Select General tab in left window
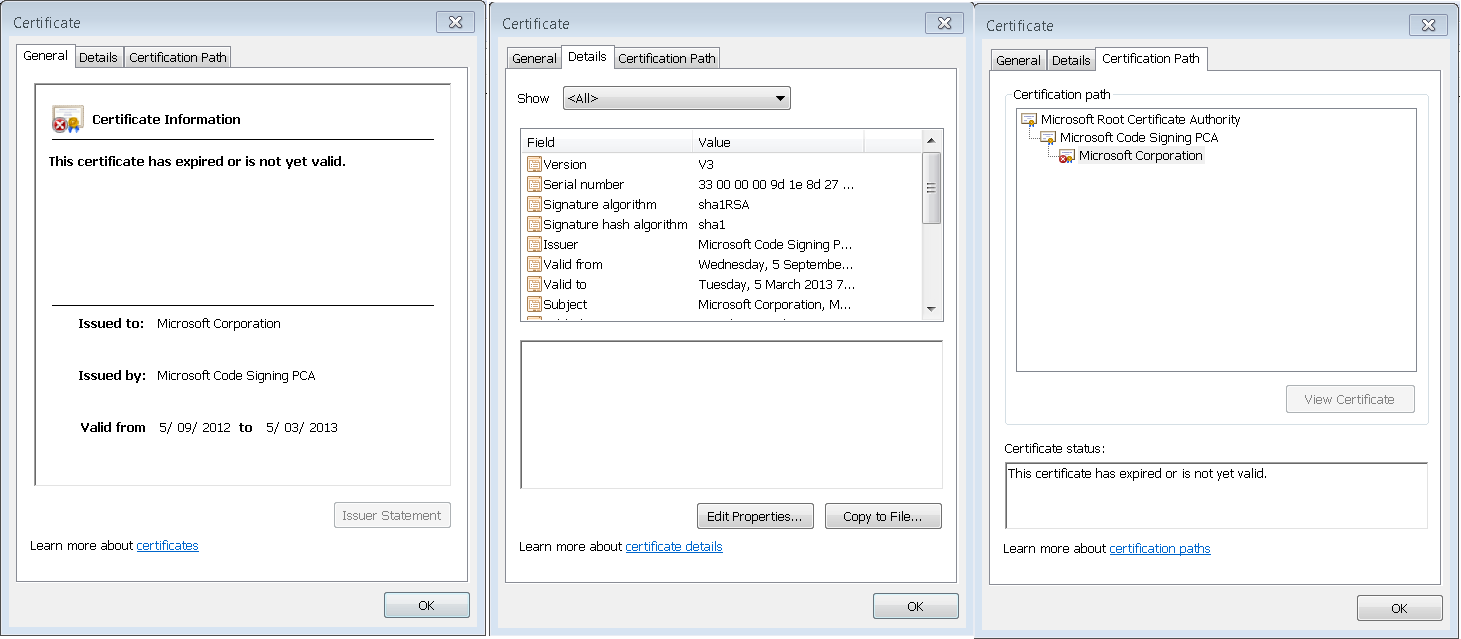The height and width of the screenshot is (639, 1461). (x=46, y=56)
